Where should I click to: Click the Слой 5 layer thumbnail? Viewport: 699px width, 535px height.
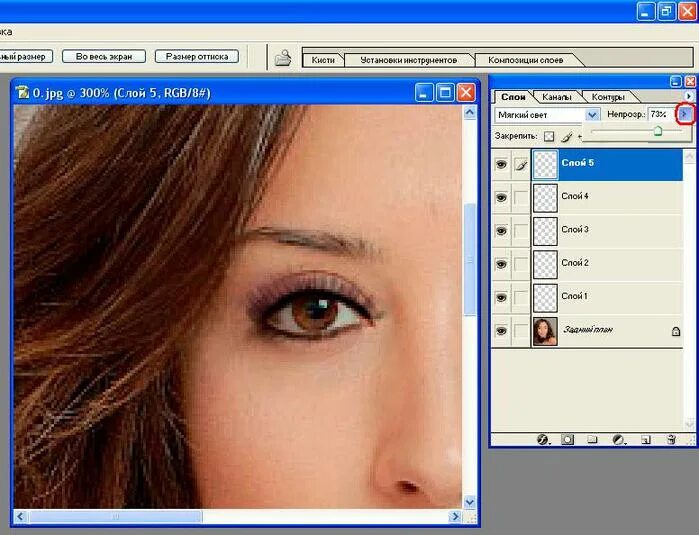click(x=545, y=165)
